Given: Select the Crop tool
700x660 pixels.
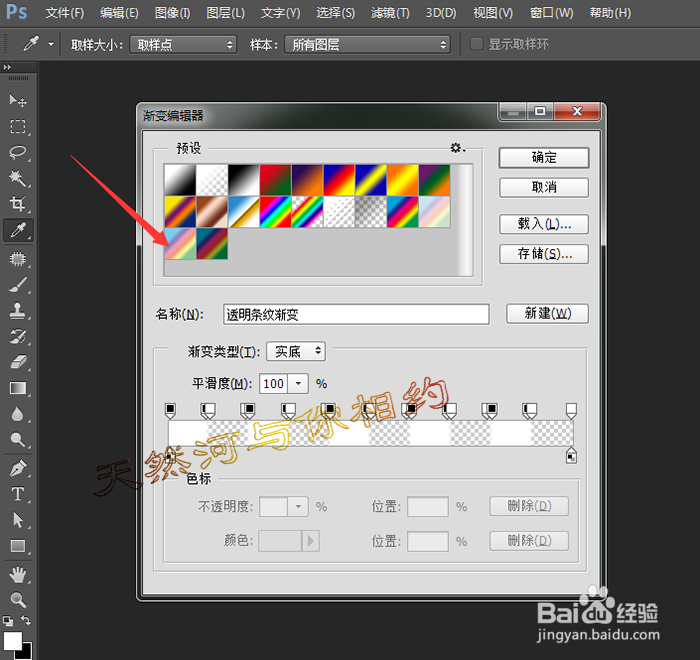Looking at the screenshot, I should tap(18, 204).
